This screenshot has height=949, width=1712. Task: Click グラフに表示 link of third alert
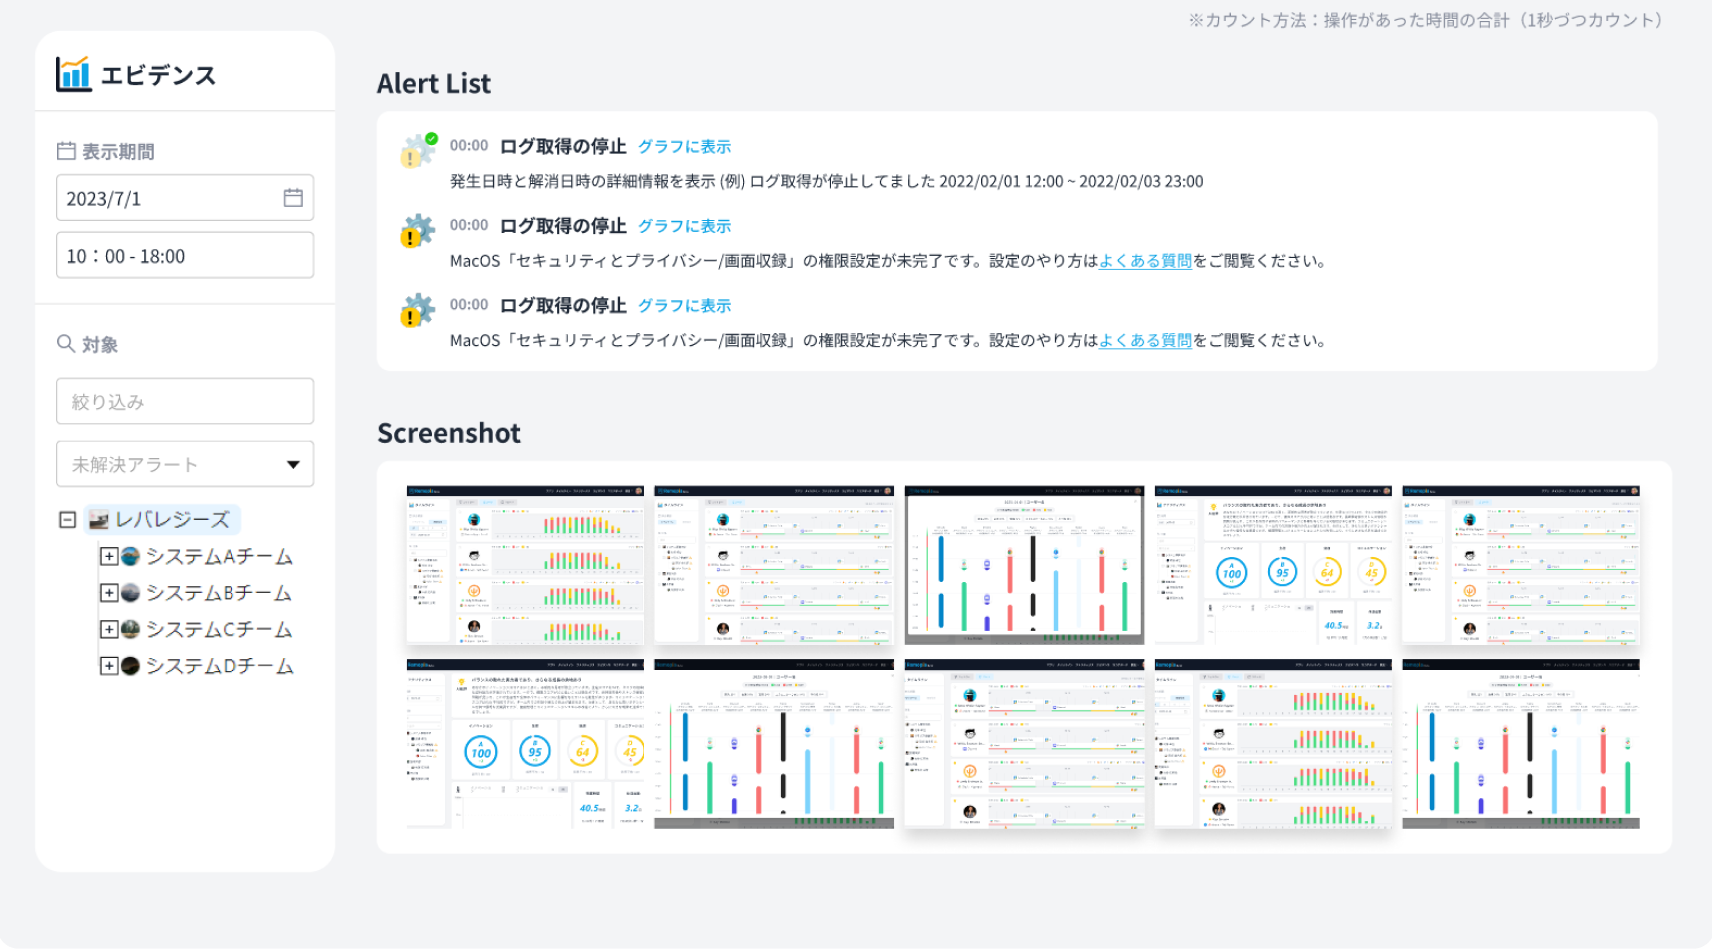click(684, 306)
